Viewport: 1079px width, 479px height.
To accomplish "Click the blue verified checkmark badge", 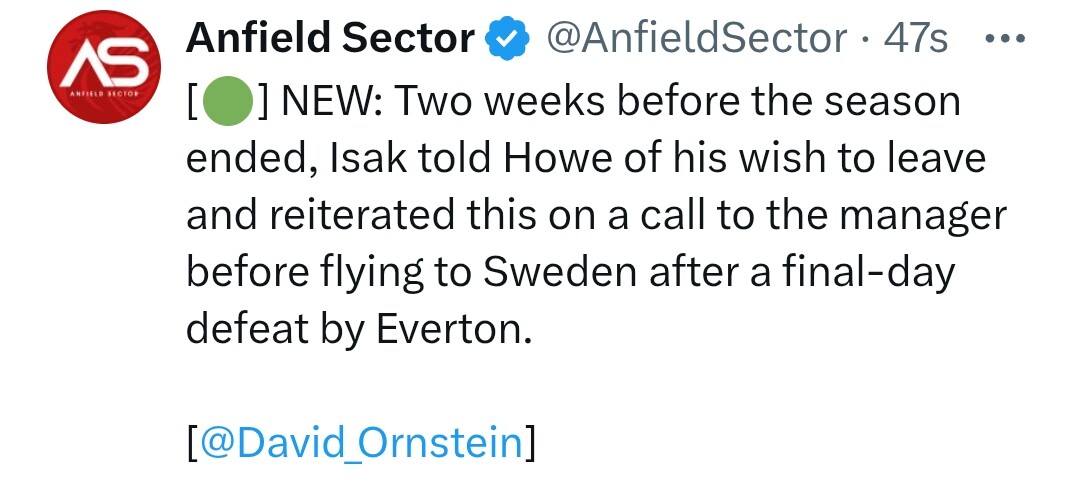I will [506, 39].
